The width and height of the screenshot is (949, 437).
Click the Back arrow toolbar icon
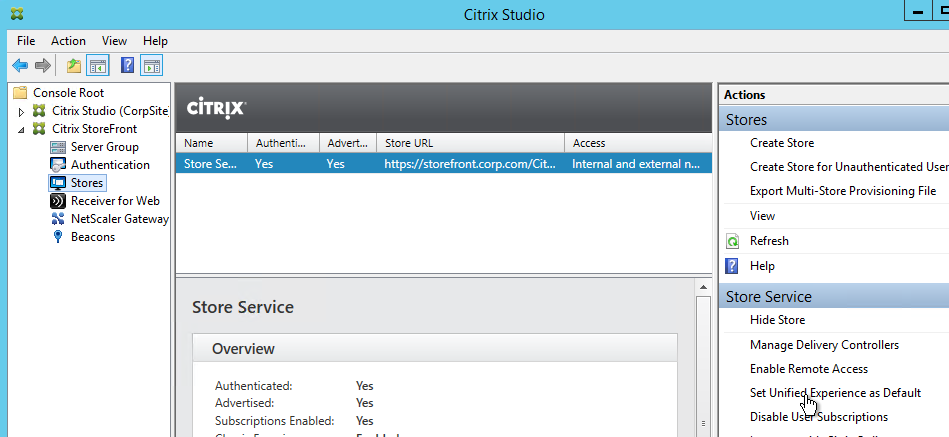pos(20,65)
